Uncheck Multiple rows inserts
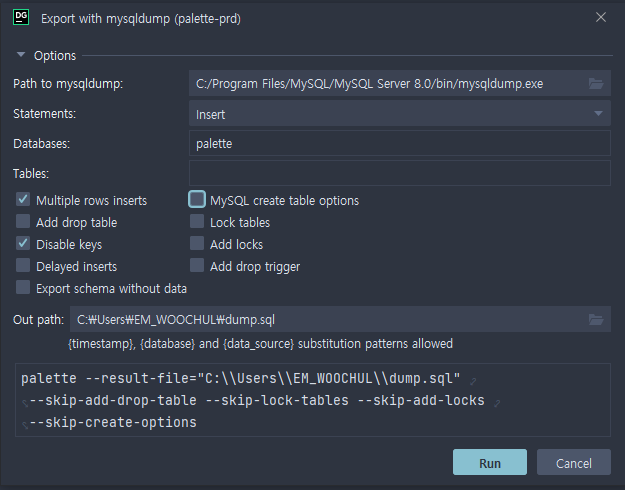 23,199
